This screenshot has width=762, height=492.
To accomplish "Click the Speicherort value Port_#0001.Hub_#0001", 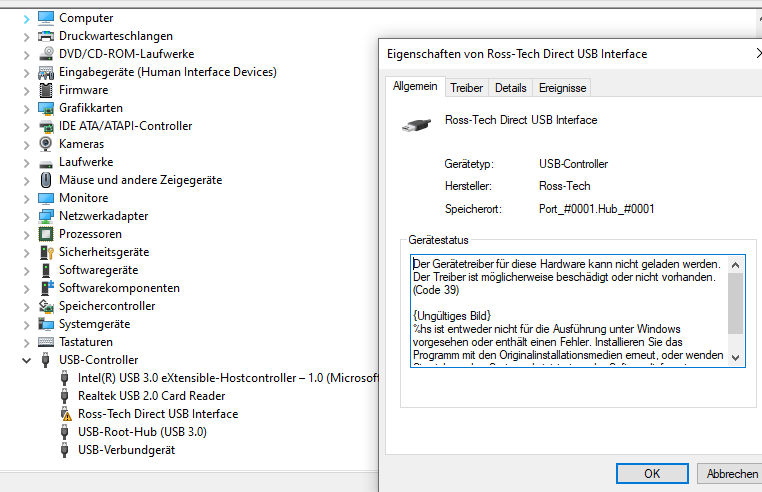I will (596, 209).
